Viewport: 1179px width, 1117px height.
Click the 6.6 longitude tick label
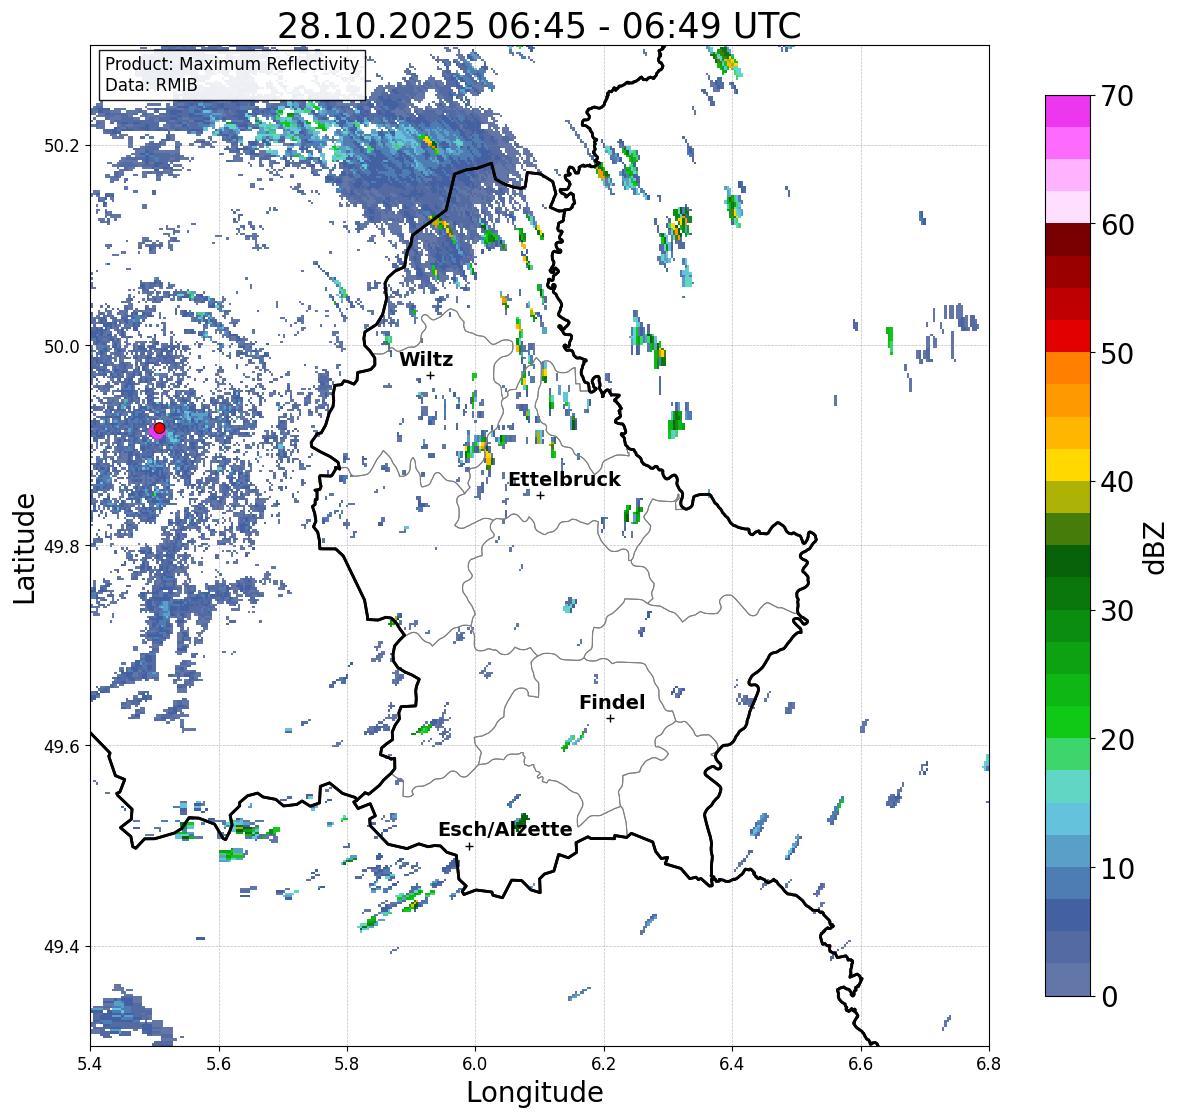point(861,1064)
